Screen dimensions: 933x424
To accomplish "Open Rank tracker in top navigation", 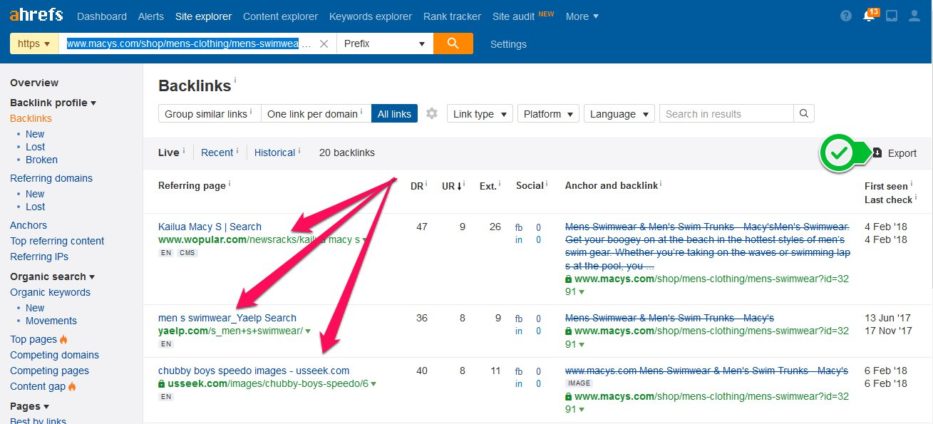I will [452, 17].
